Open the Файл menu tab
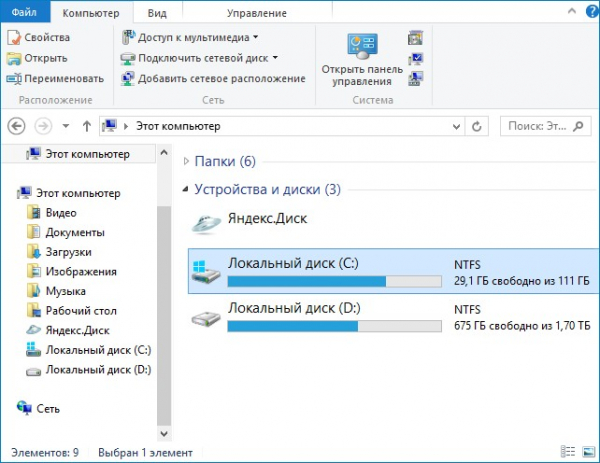This screenshot has width=600, height=463. 24,12
